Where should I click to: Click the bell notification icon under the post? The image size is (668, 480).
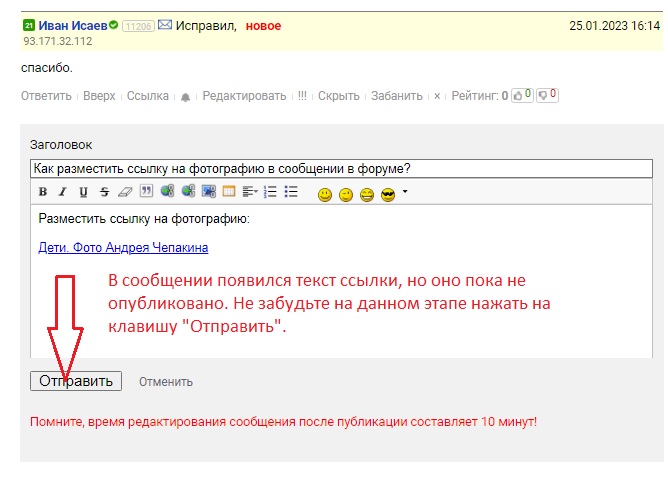185,98
